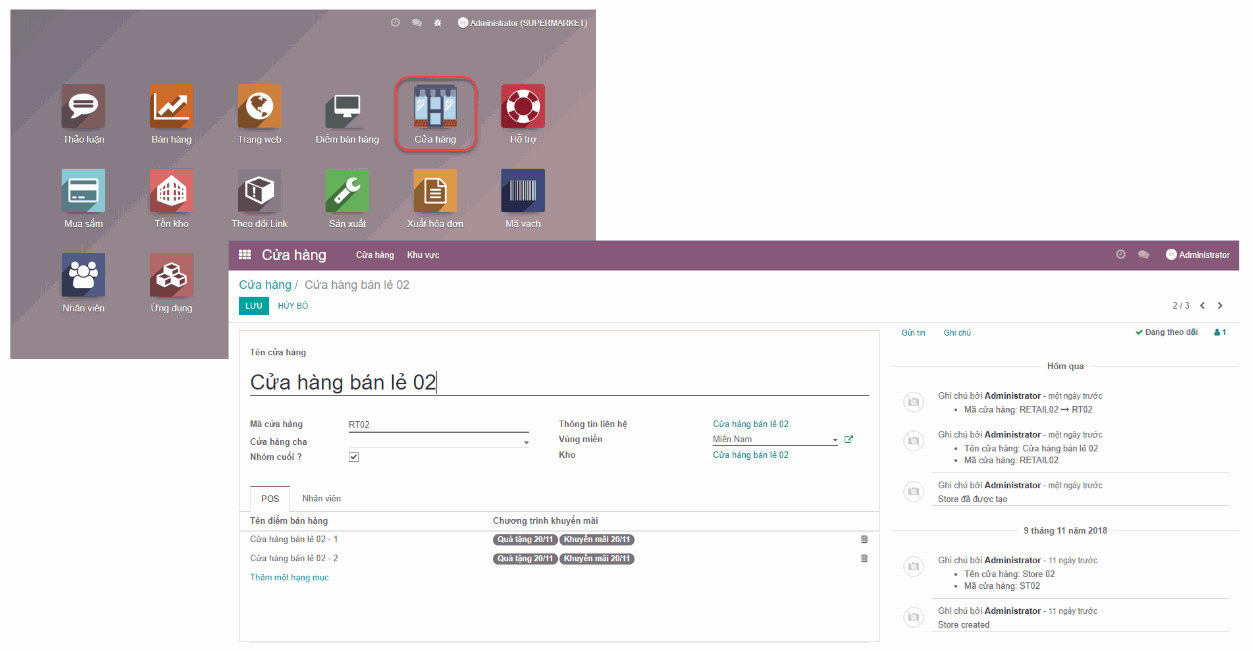Toggle the Đang theo dõi following status
The image size is (1253, 651).
[x=1168, y=331]
